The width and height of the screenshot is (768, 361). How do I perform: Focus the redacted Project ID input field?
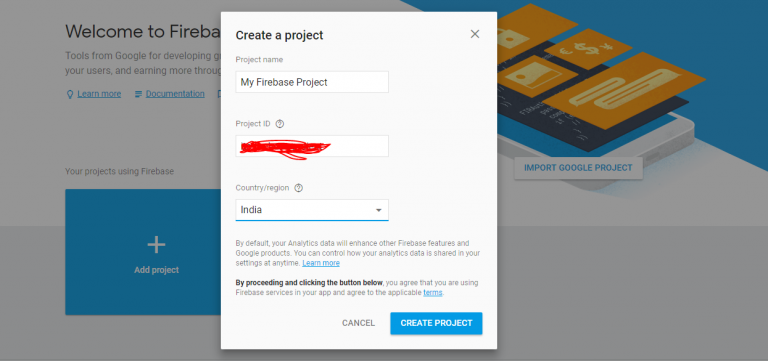[x=312, y=146]
